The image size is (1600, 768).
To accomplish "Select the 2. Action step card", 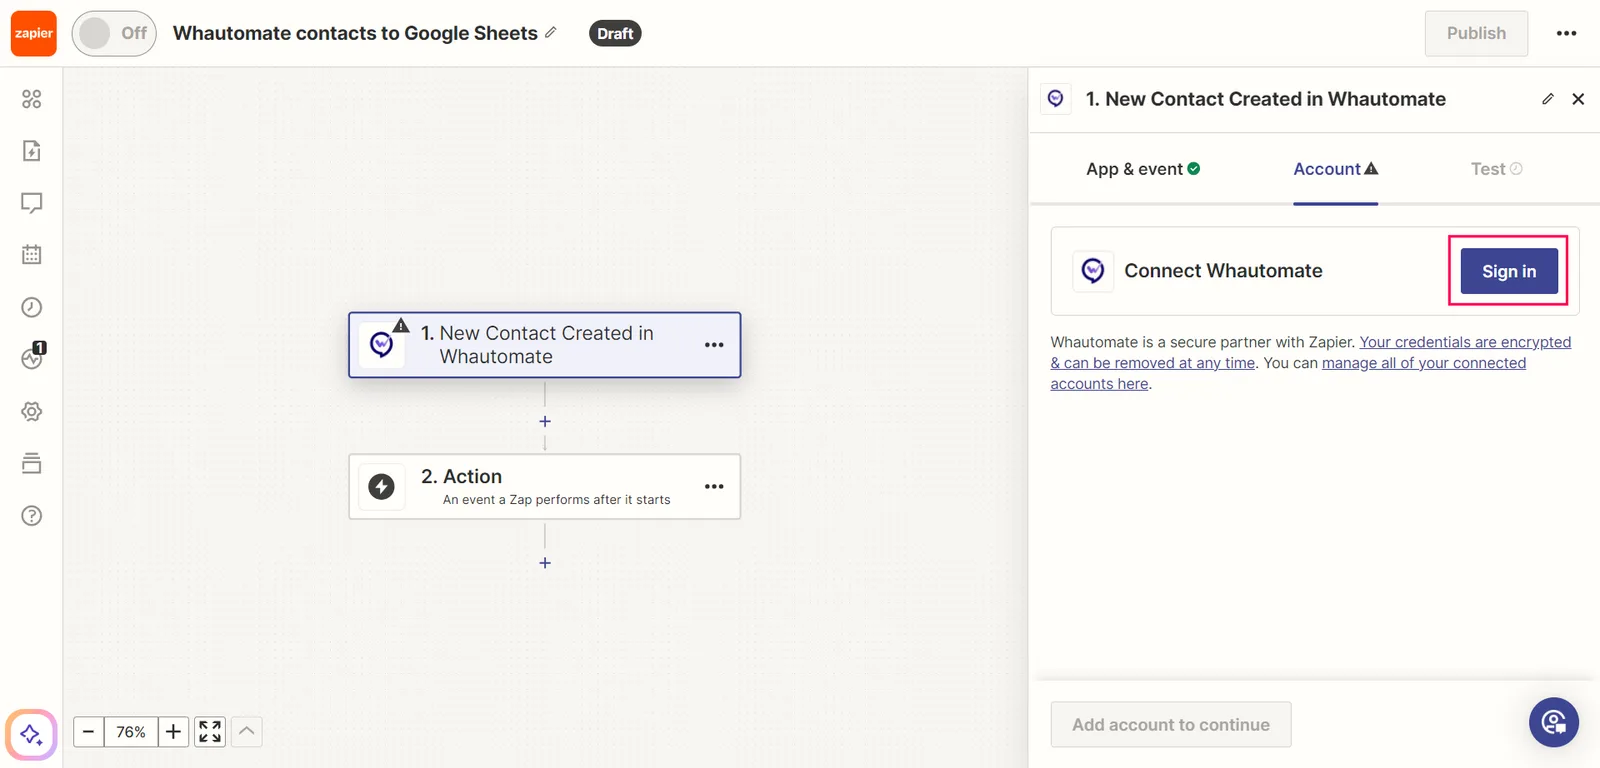I will pos(545,487).
